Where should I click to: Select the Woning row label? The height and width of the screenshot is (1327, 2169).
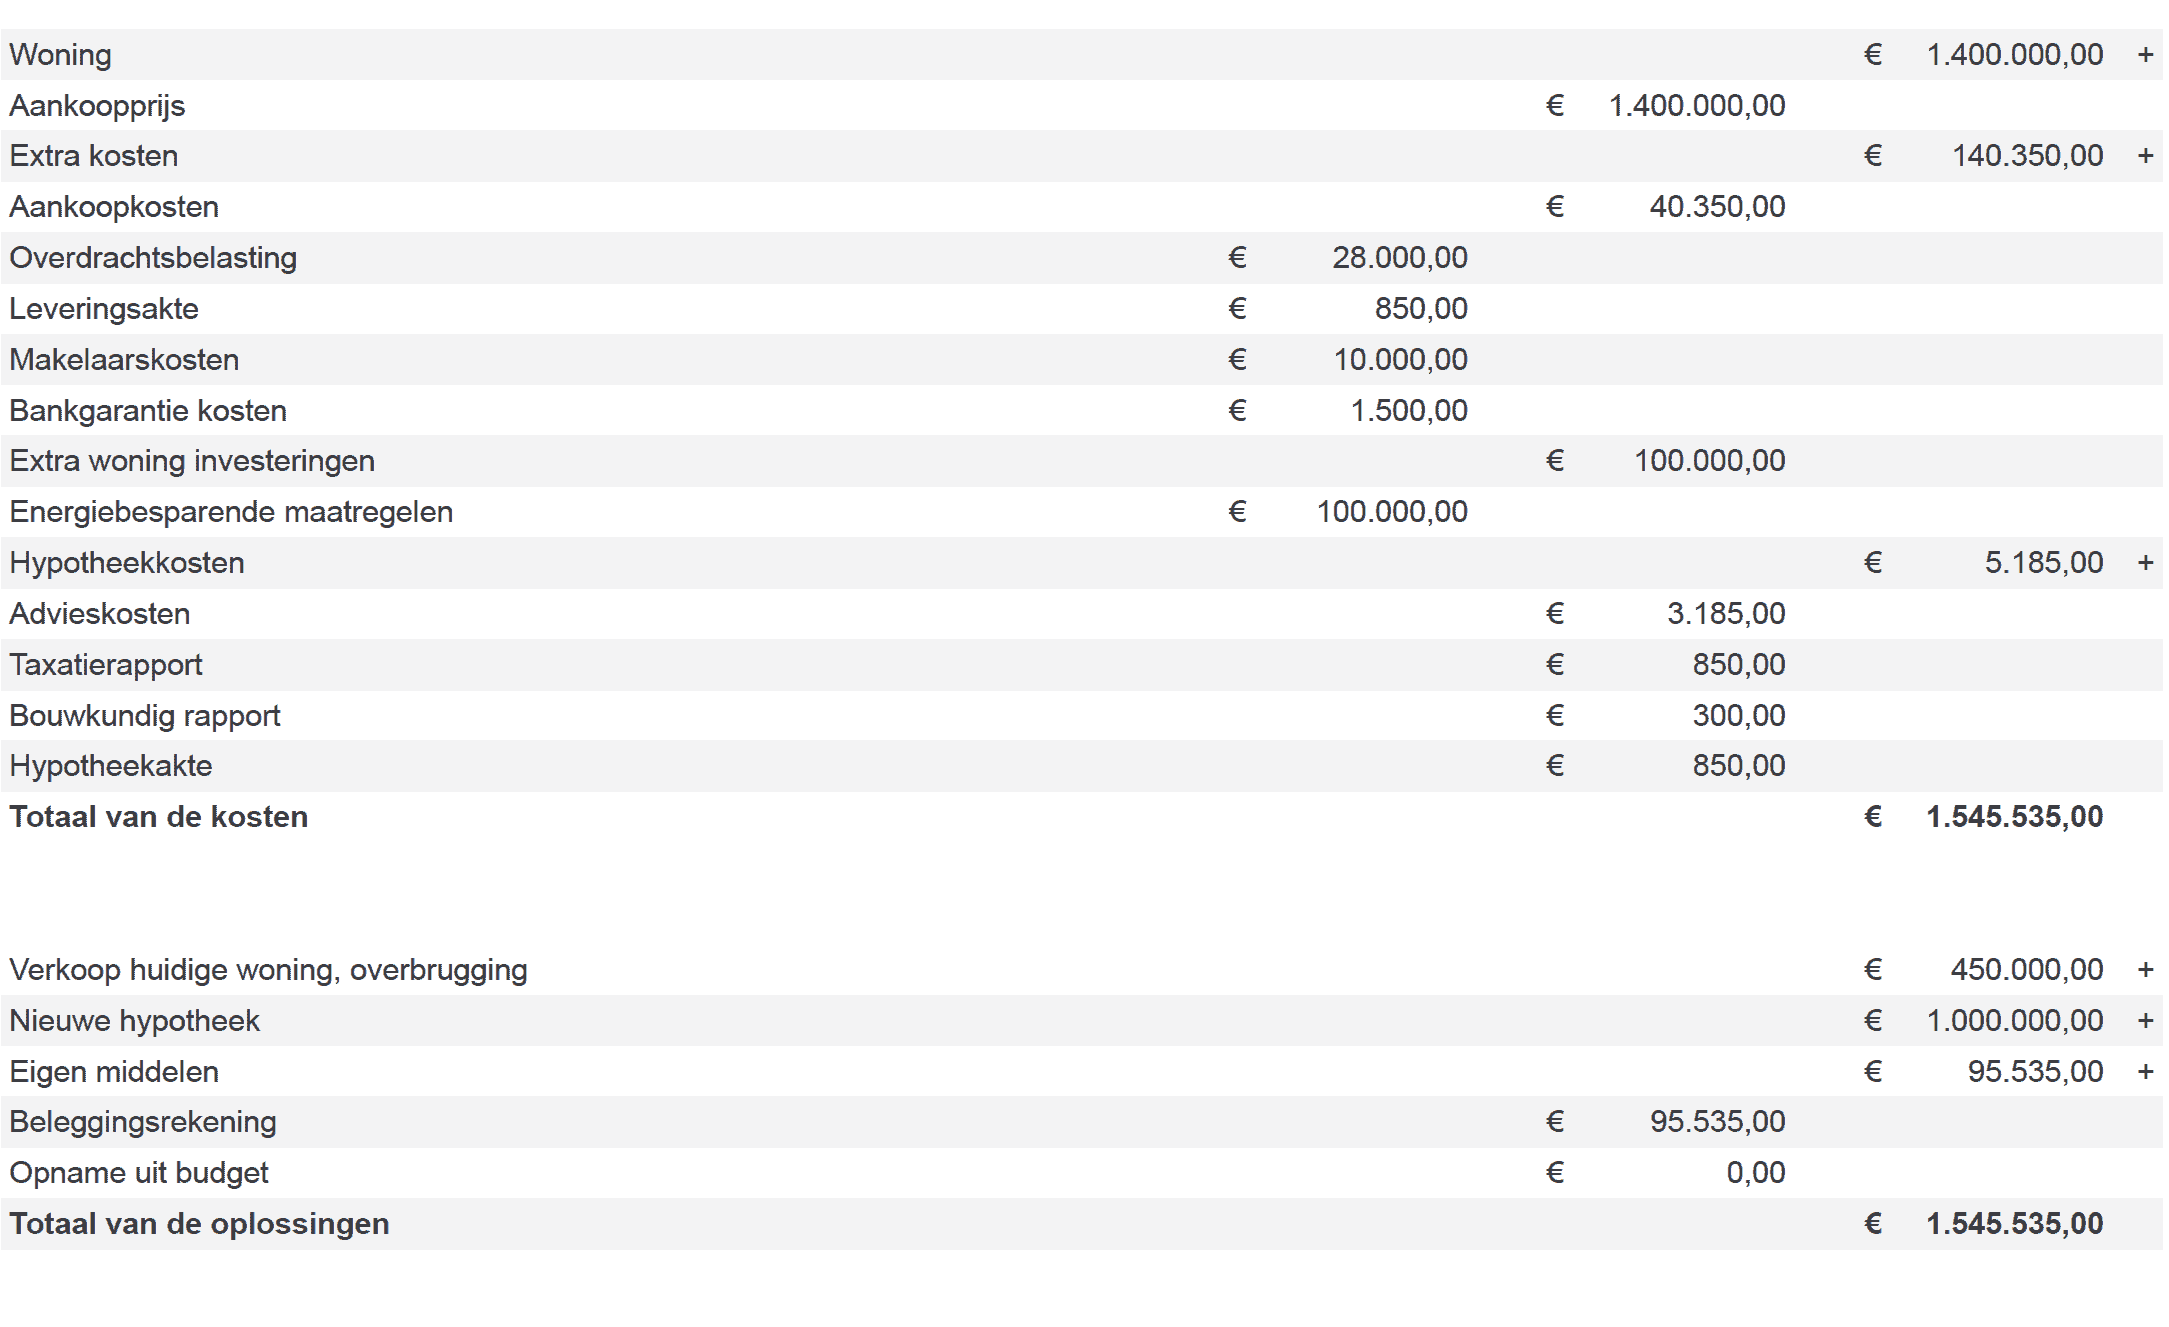[x=60, y=55]
